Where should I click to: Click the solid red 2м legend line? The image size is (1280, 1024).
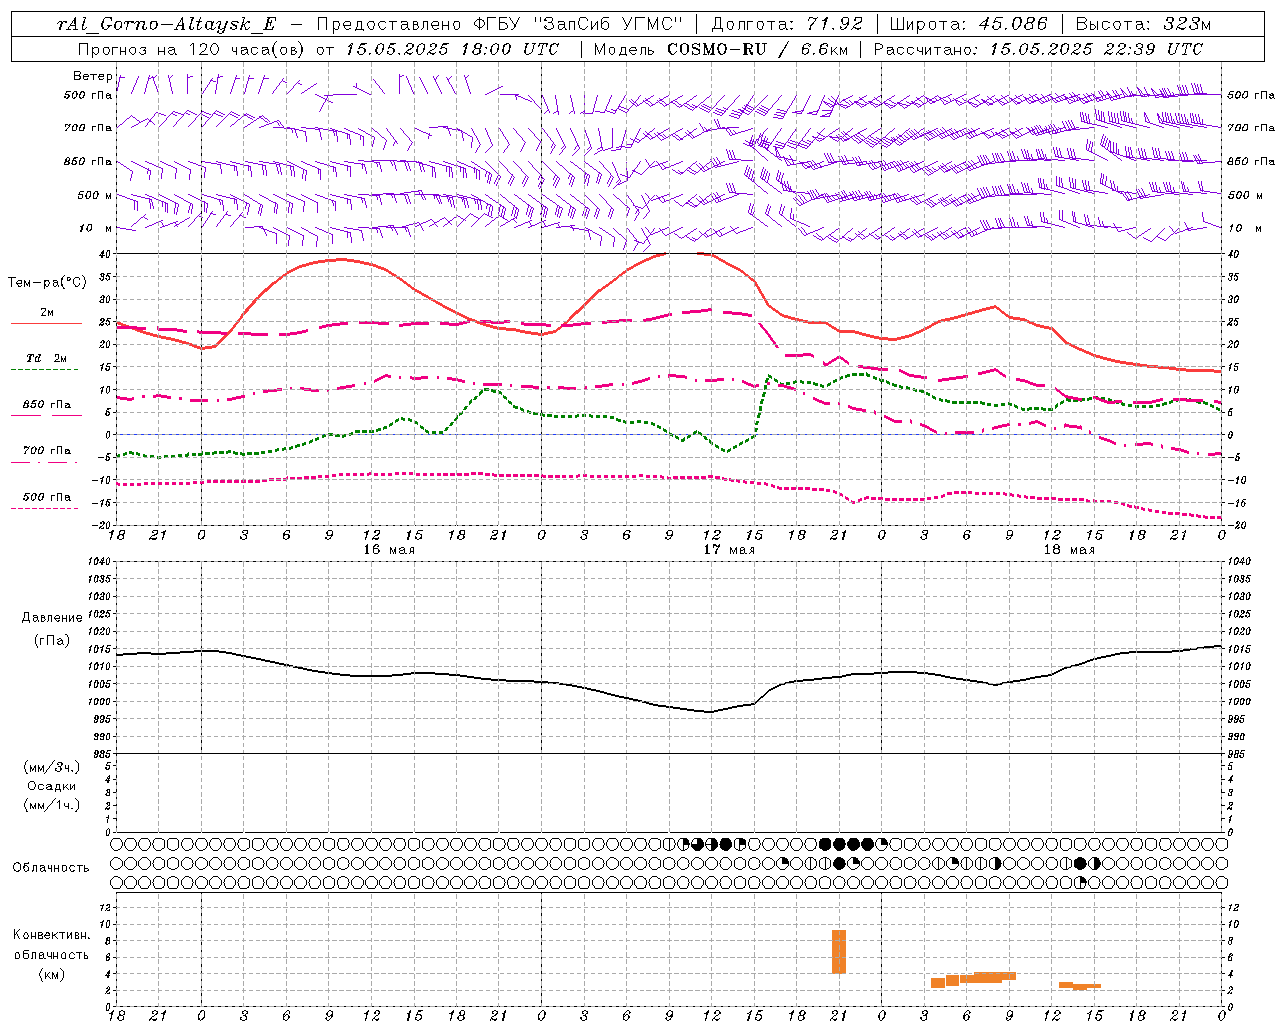(x=46, y=323)
